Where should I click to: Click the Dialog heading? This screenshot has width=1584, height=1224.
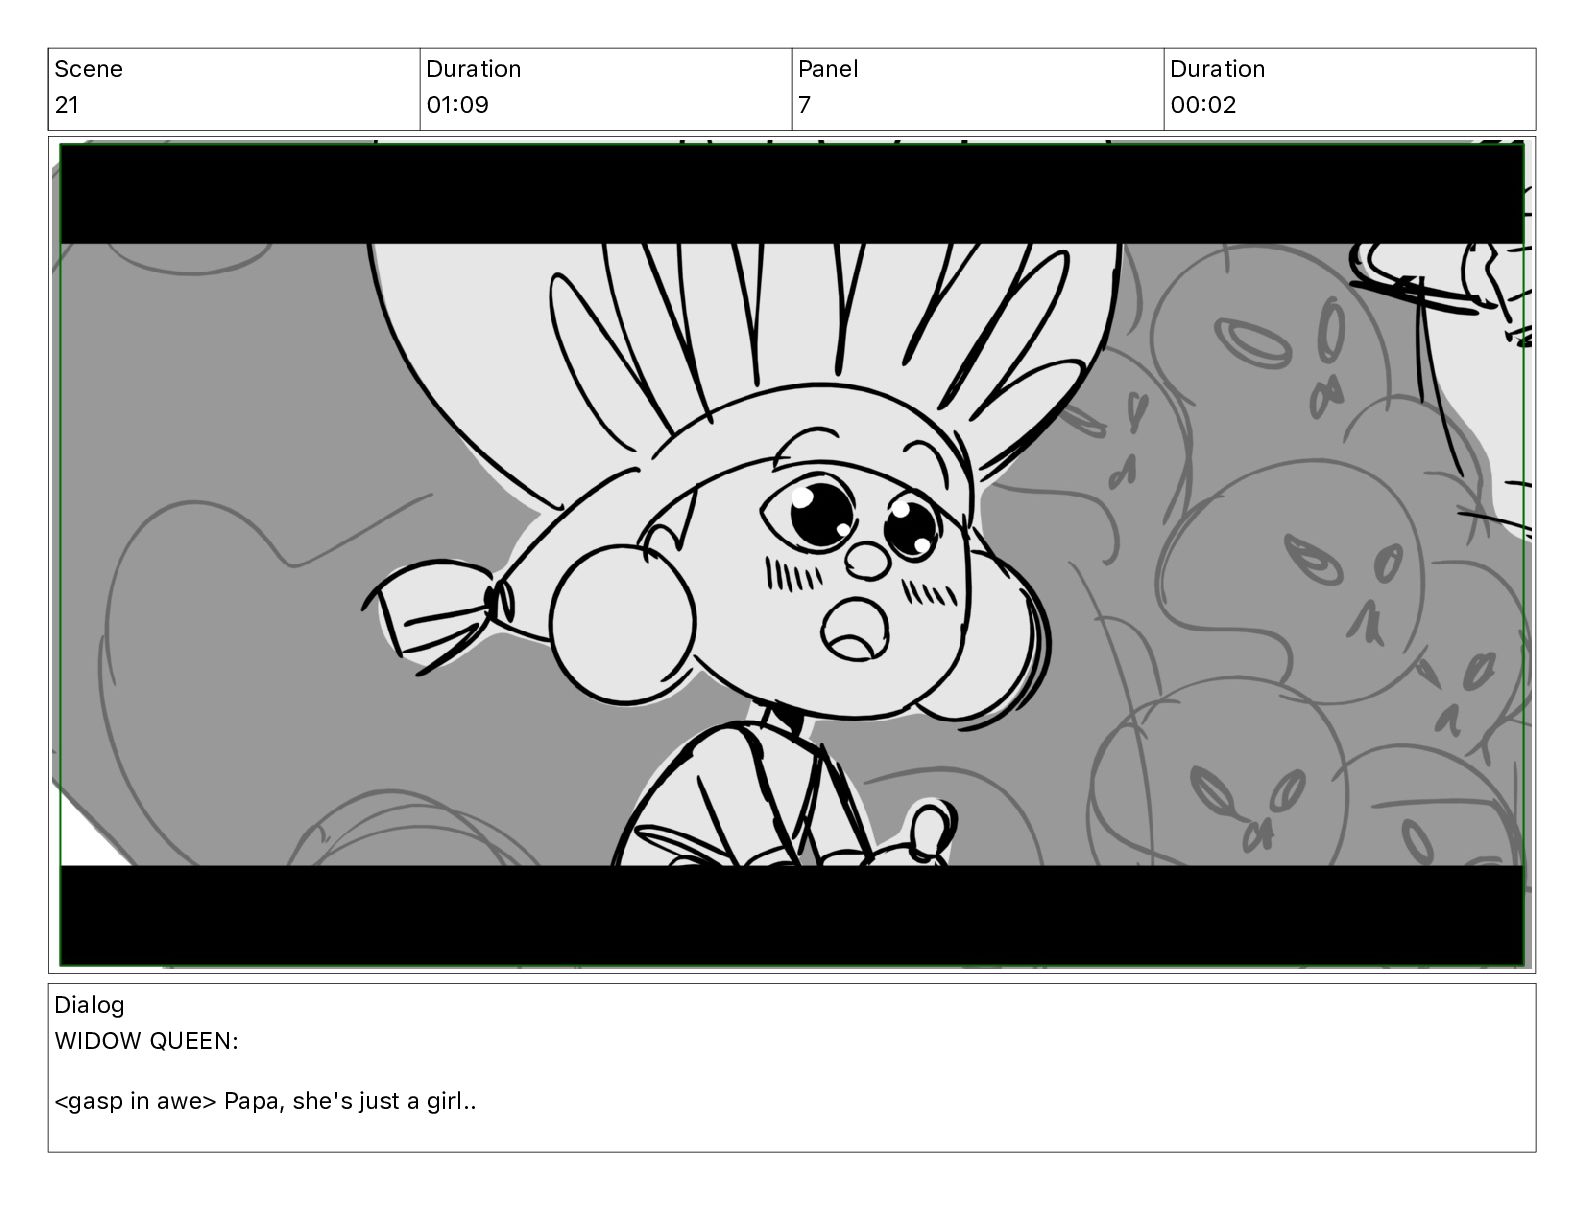[x=89, y=1005]
